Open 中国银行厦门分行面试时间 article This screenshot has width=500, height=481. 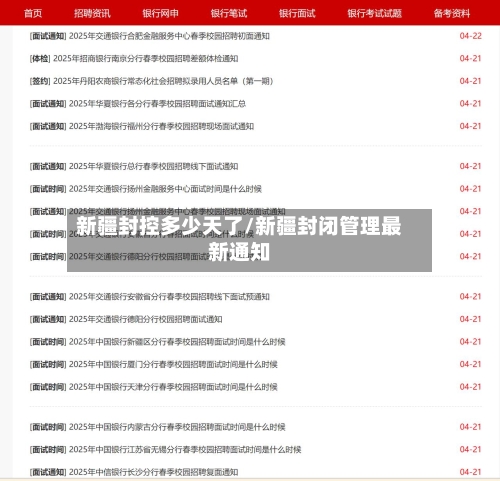(x=173, y=364)
